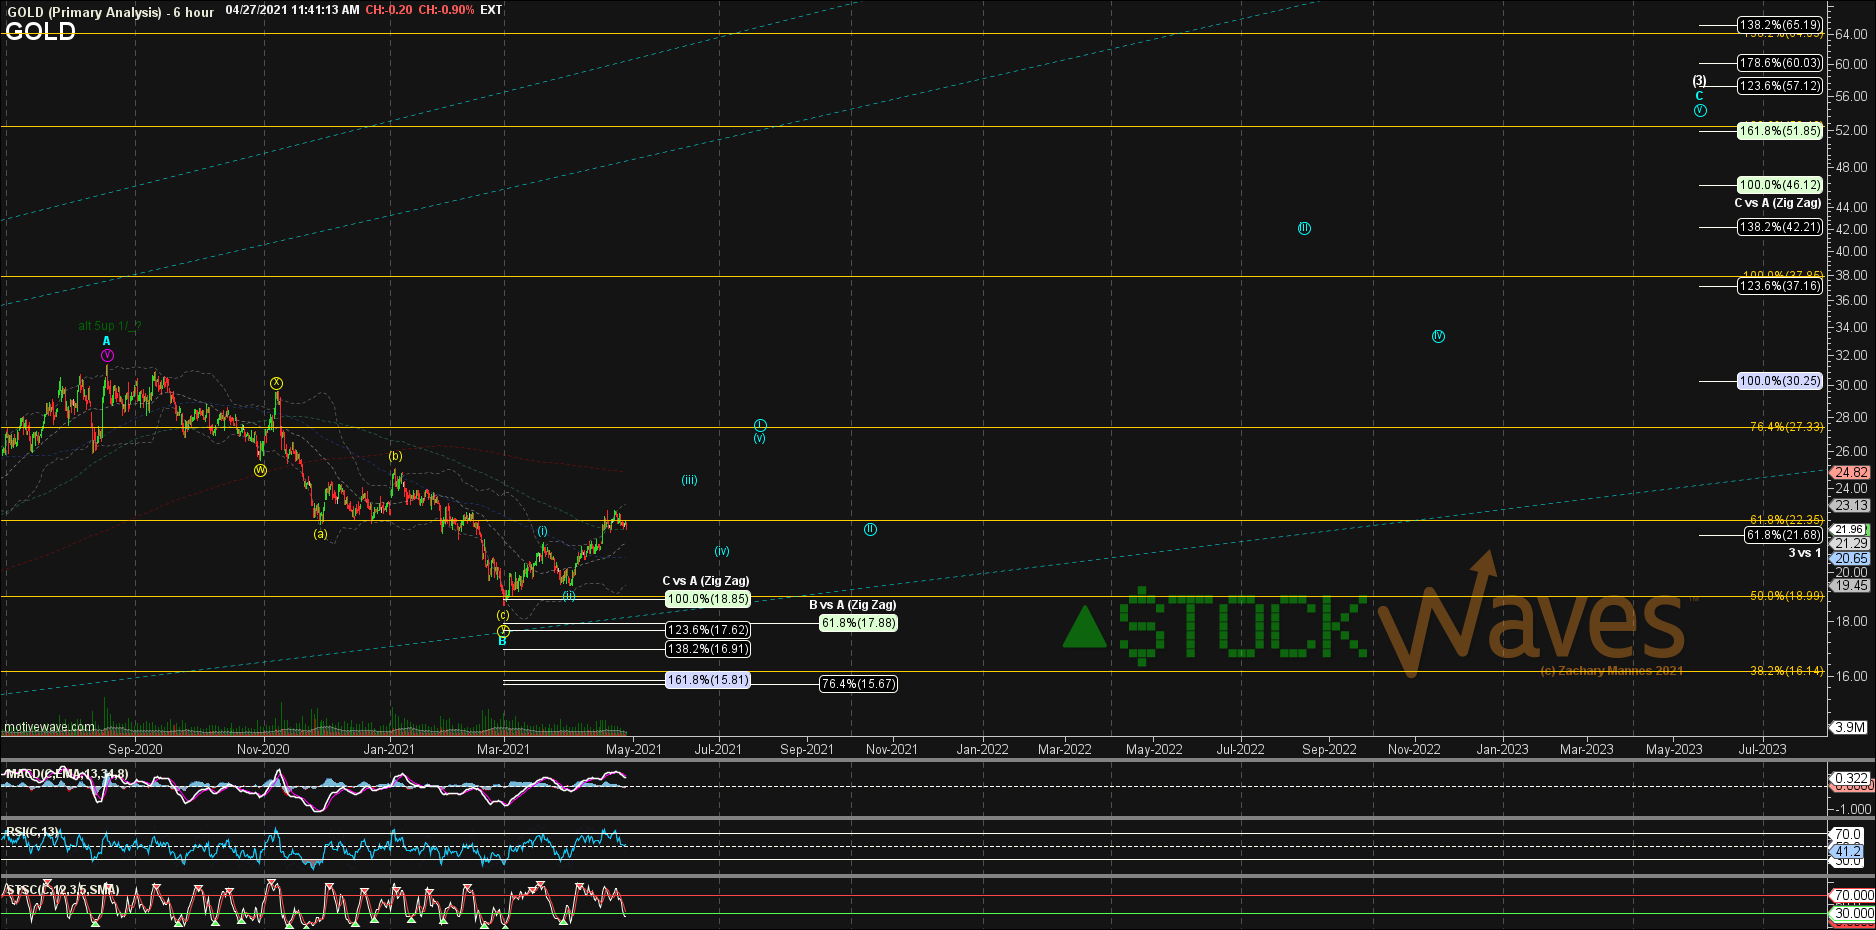Click the red 24.82 price axis tag
Screen dimensions: 1876x930
point(1851,472)
